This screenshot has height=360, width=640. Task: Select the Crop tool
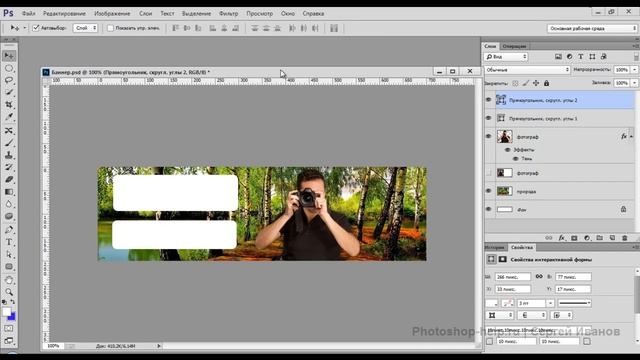point(9,105)
